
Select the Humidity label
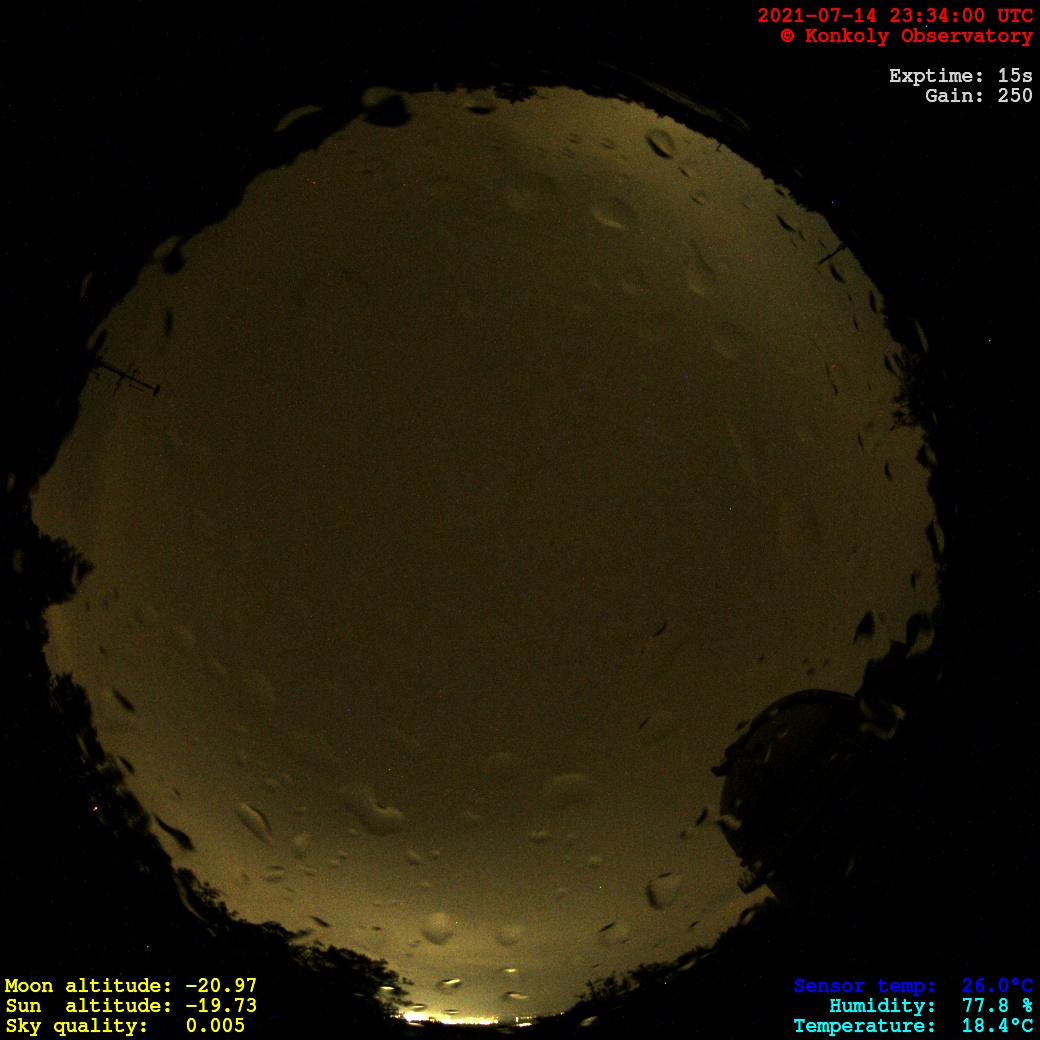(x=882, y=1006)
